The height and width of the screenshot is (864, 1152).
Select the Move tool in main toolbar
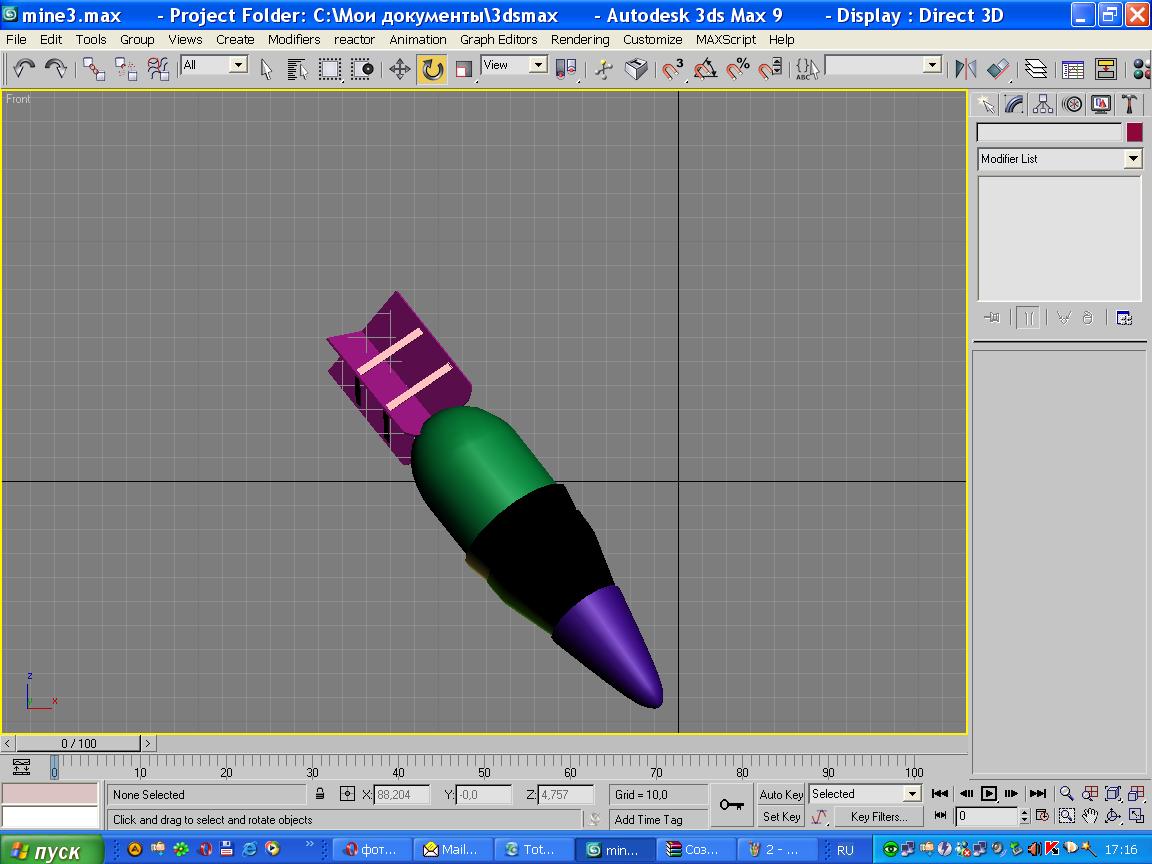click(400, 69)
